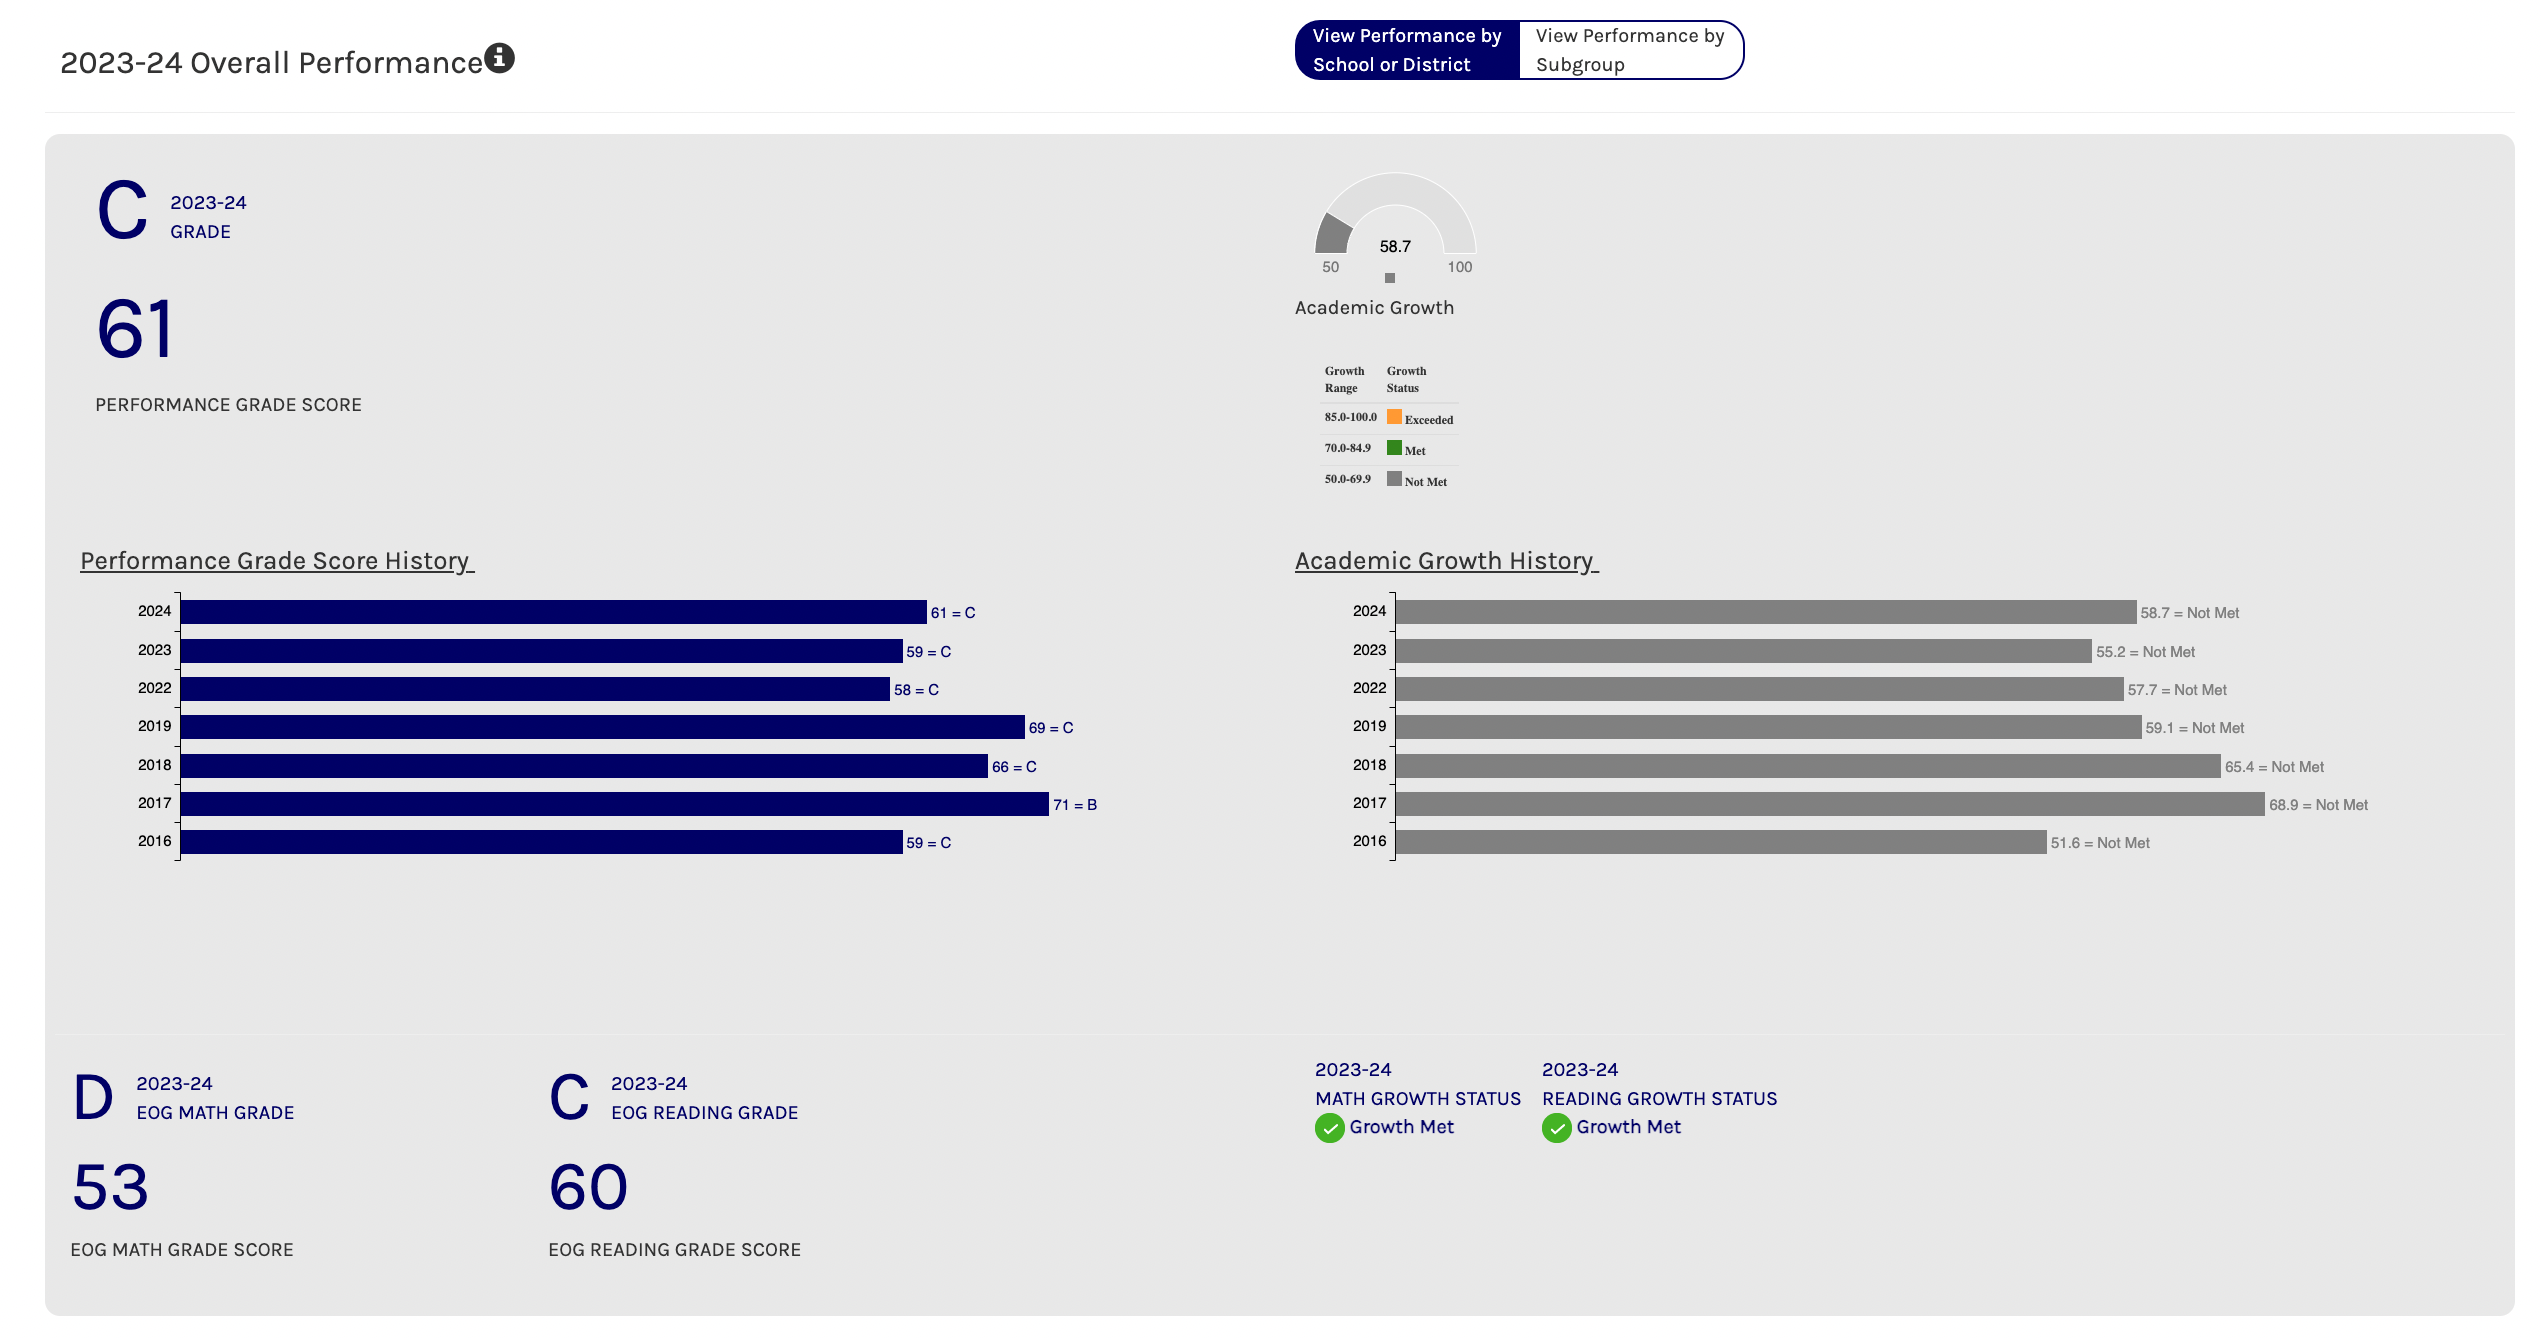Click the 2019 bar labeled 69 = C

coord(602,727)
